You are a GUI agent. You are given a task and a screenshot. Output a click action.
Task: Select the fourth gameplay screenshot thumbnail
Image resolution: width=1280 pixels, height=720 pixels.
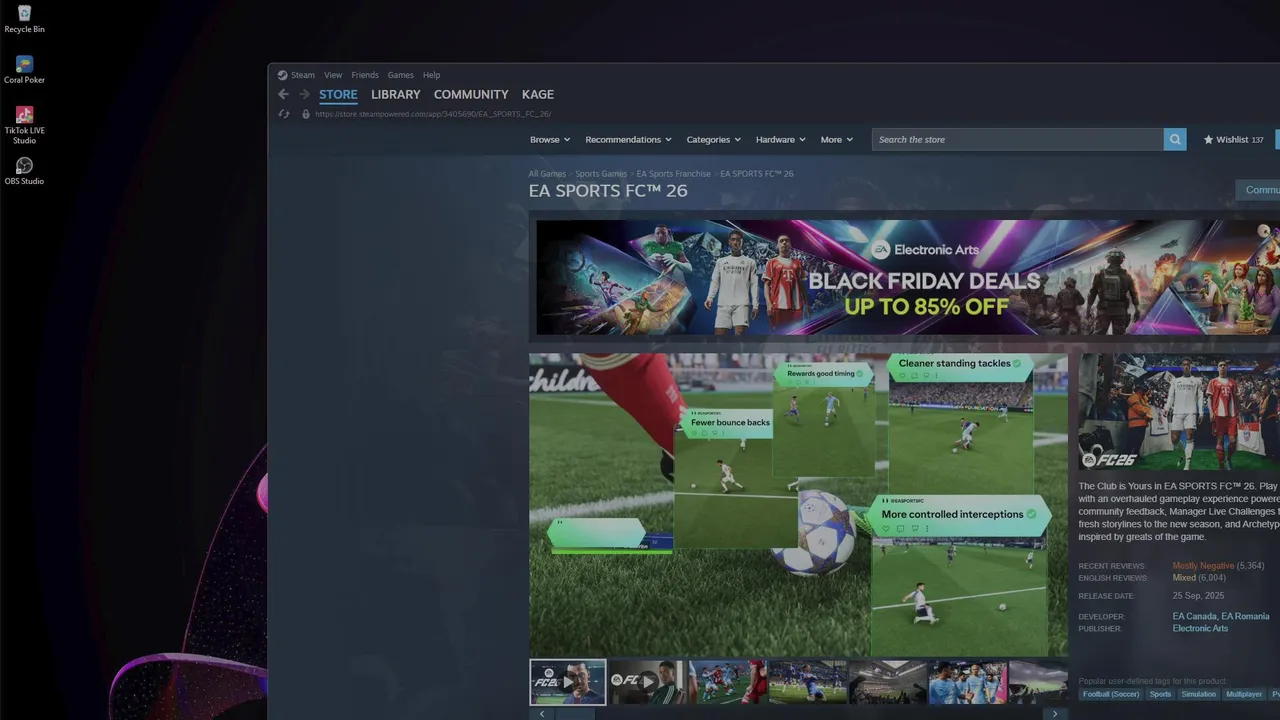(808, 682)
